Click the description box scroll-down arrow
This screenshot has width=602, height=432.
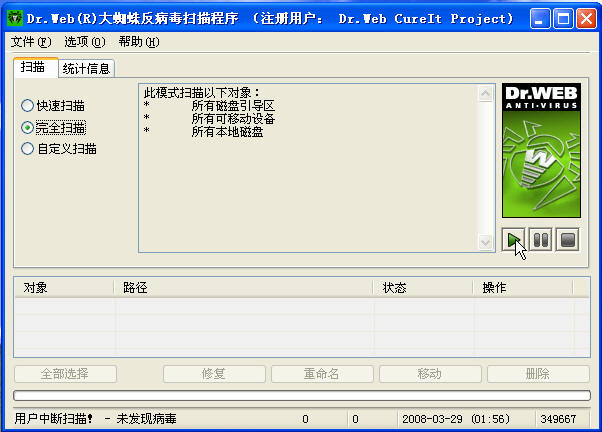click(x=485, y=242)
